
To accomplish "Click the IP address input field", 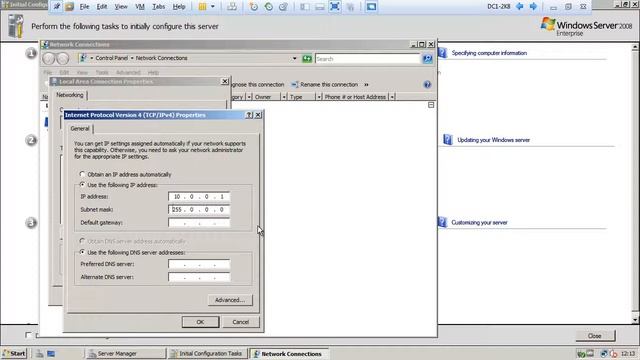I will coord(199,197).
